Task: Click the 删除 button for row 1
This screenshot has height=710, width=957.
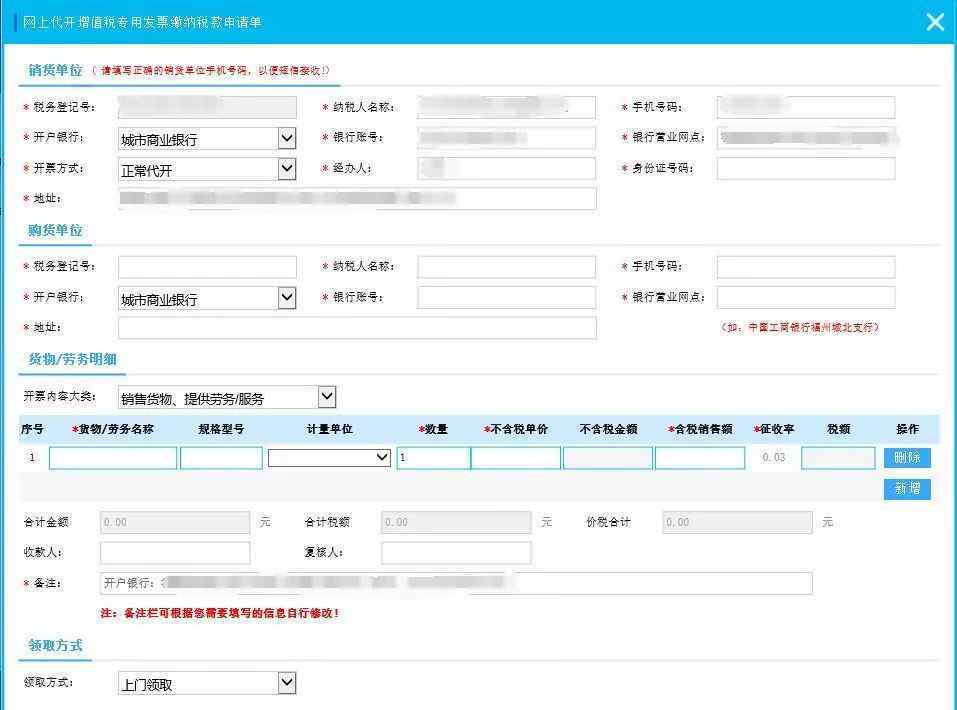Action: click(x=907, y=457)
